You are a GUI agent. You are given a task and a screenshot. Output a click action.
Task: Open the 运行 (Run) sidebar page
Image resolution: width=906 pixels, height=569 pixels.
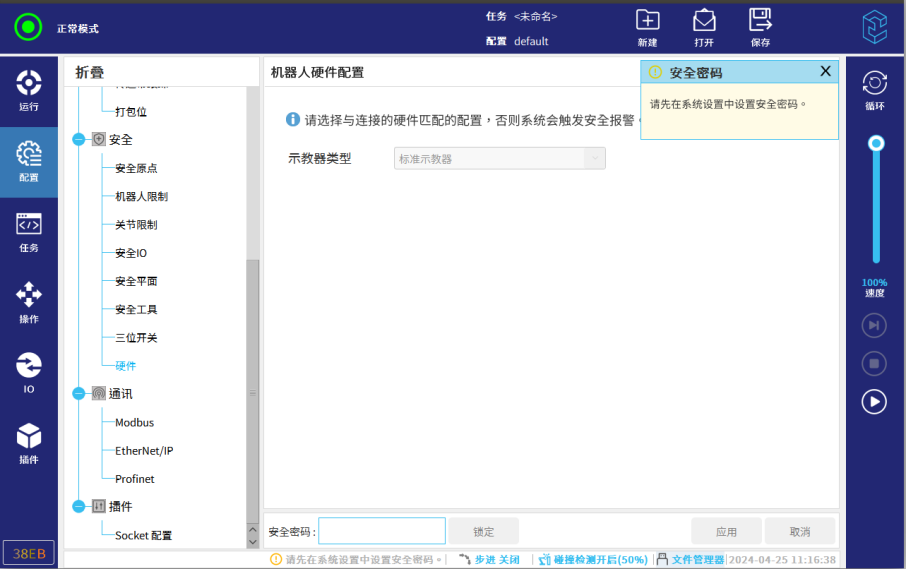click(29, 91)
